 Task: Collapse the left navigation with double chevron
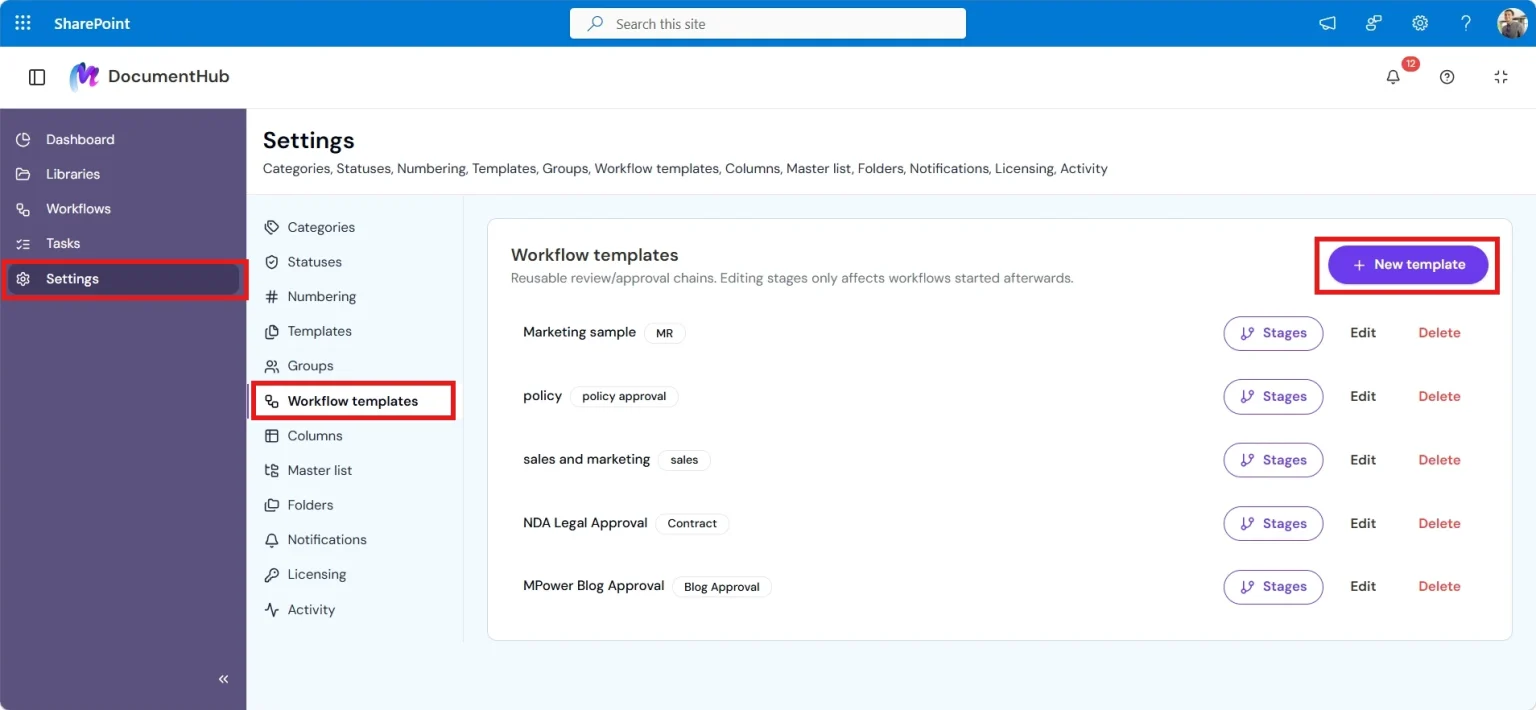click(224, 679)
